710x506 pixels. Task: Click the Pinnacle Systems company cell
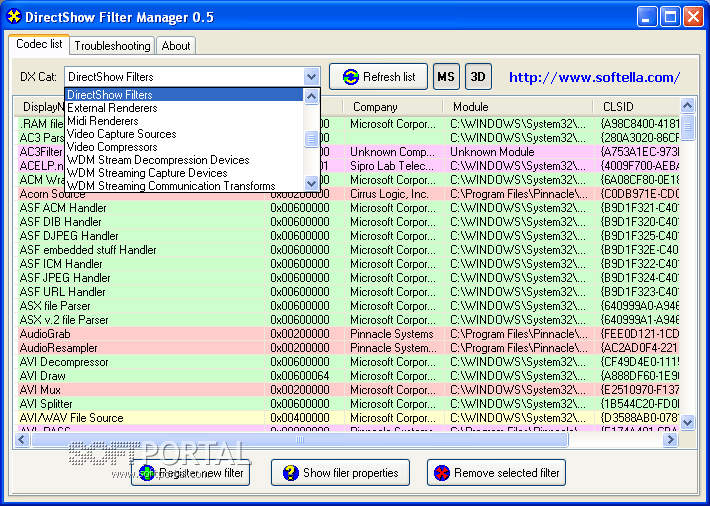[392, 334]
